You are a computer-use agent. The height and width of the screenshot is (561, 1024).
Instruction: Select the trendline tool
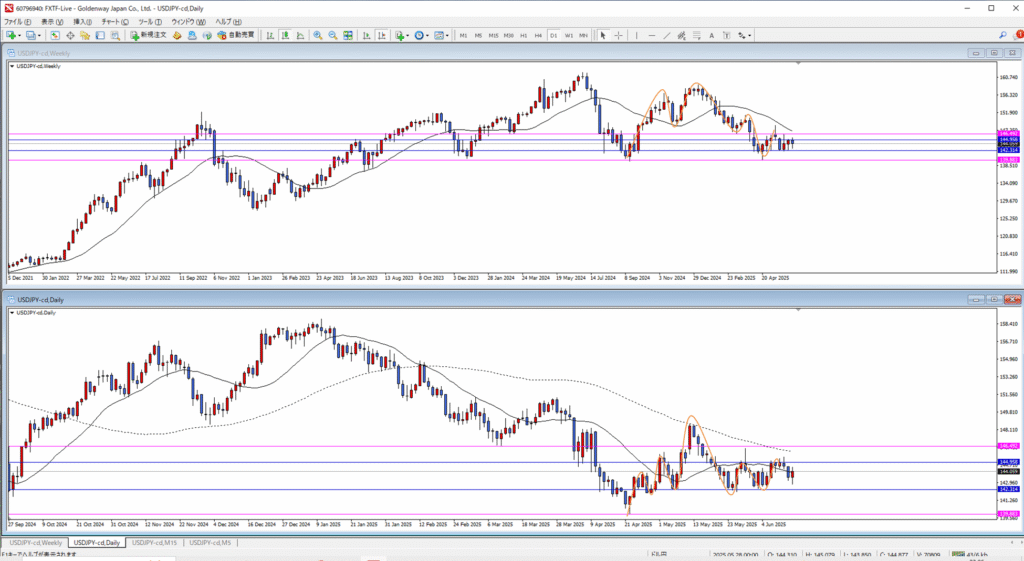(x=666, y=35)
